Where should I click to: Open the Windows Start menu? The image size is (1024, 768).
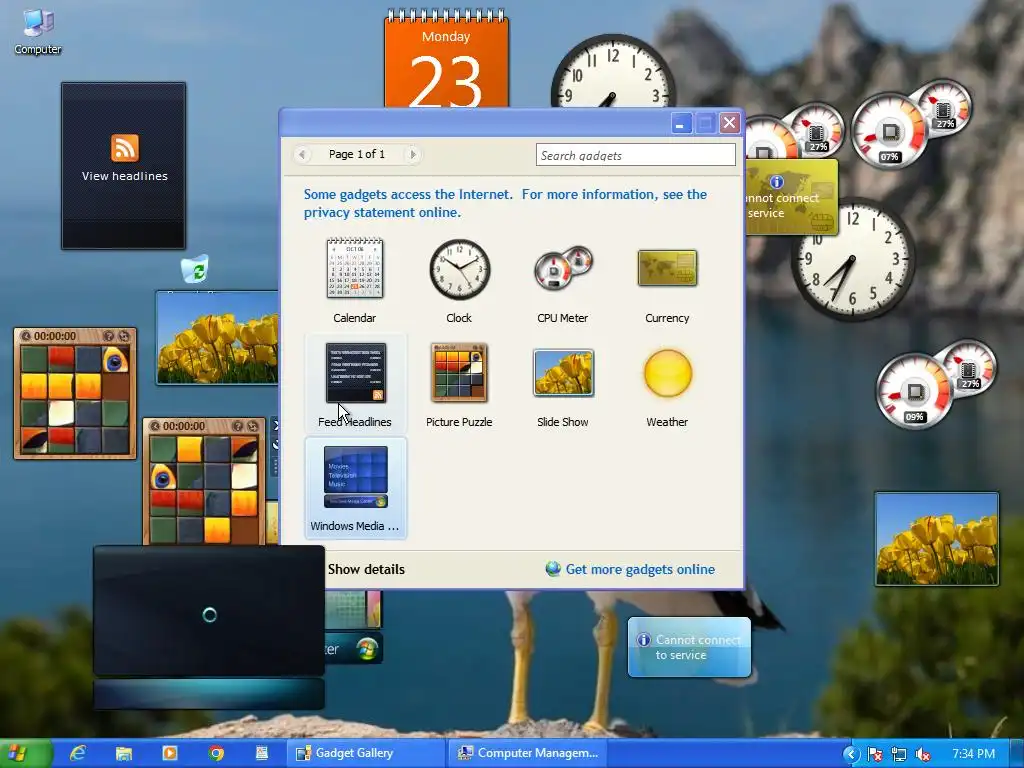coord(25,754)
